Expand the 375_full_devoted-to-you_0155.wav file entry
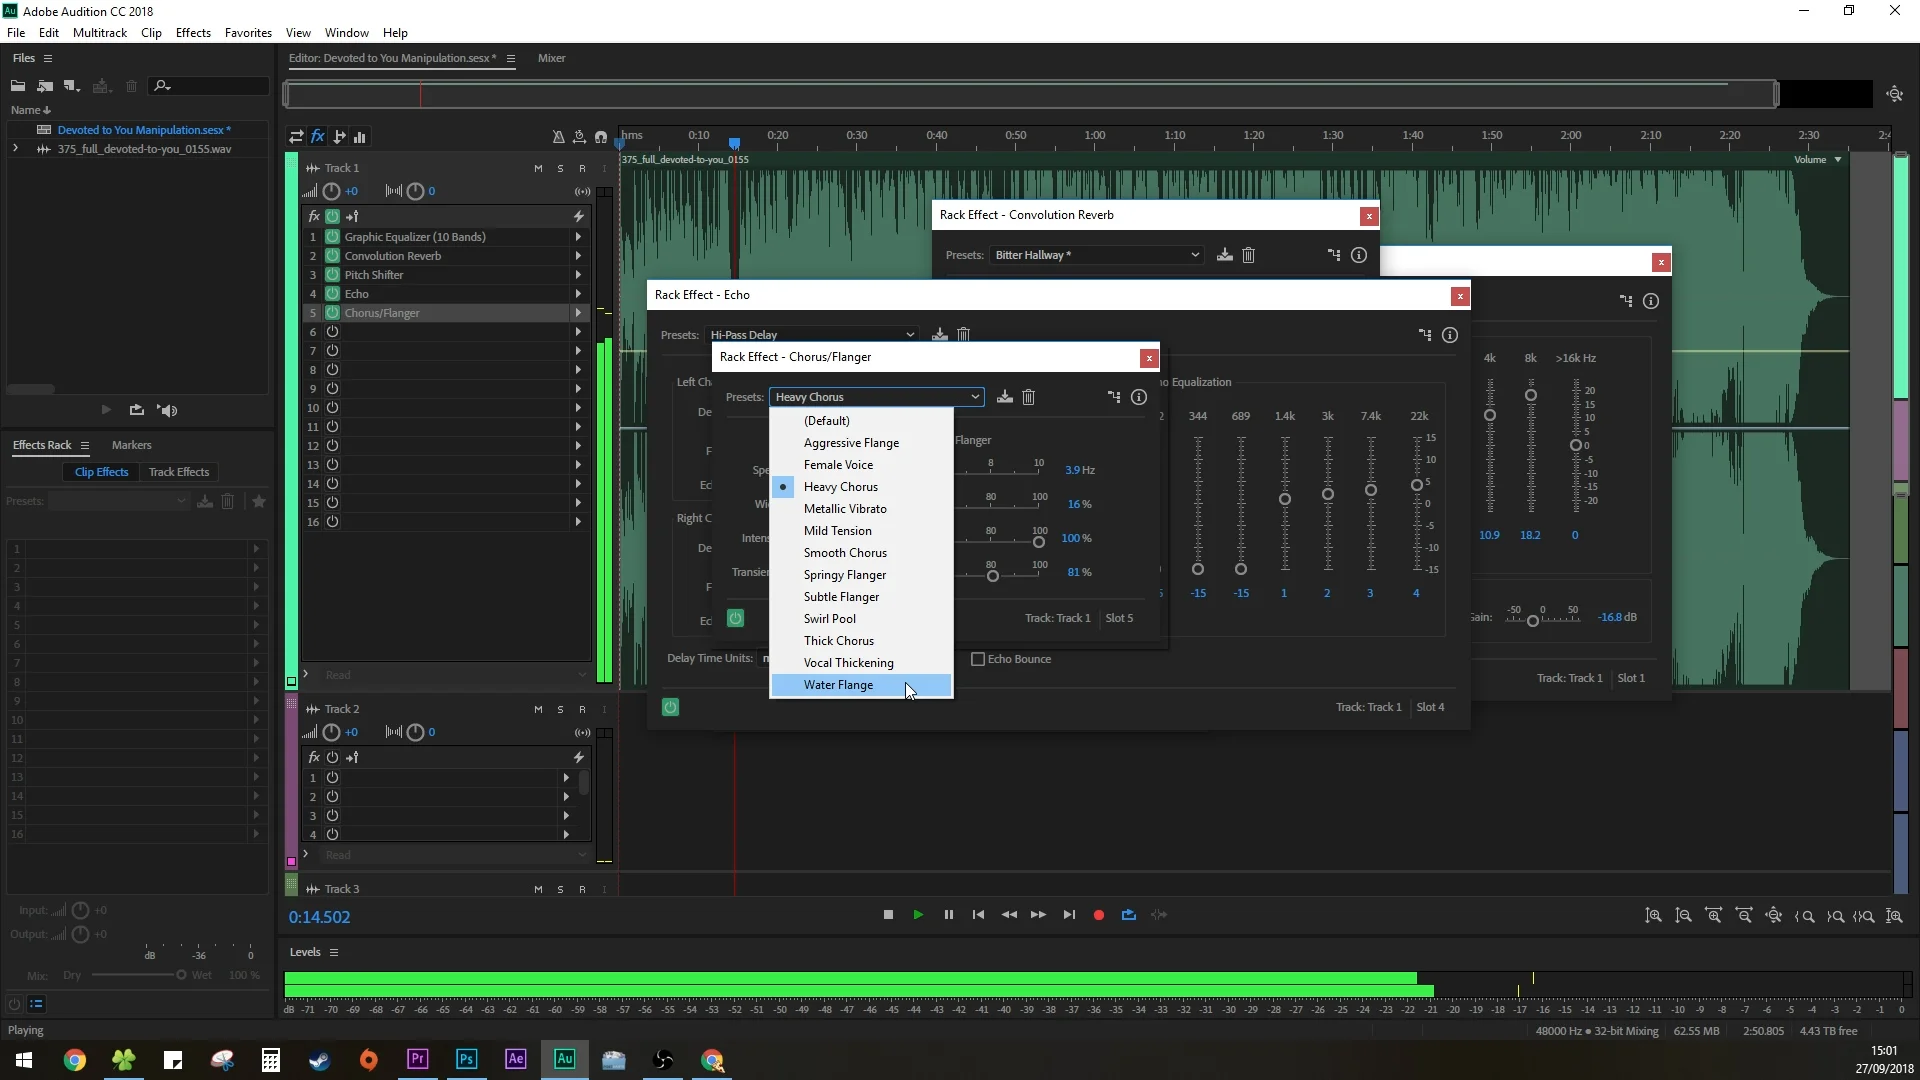Screen dimensions: 1920x1080 (x=15, y=148)
